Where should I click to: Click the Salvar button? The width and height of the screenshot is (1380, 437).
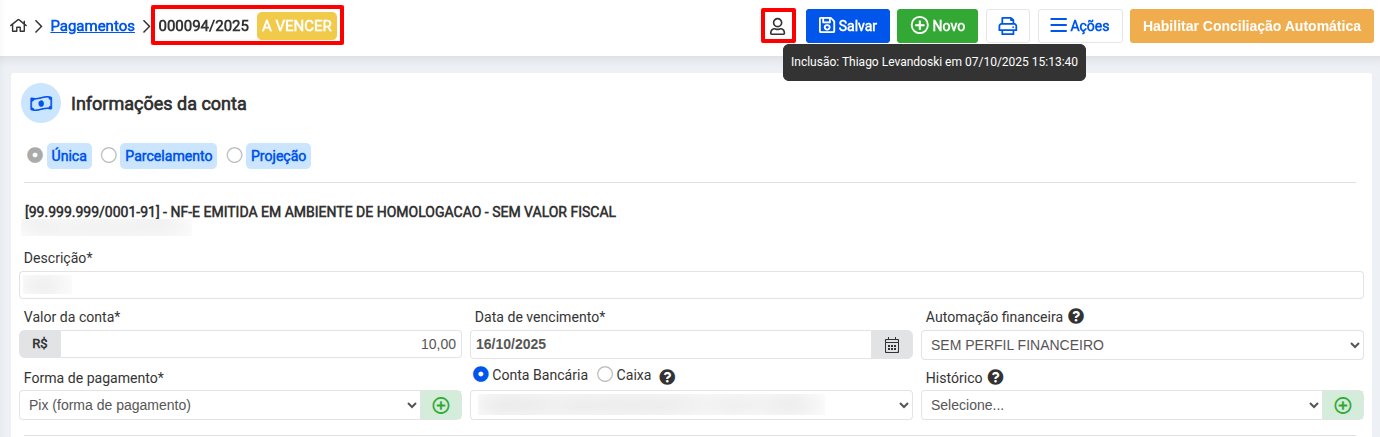tap(848, 26)
